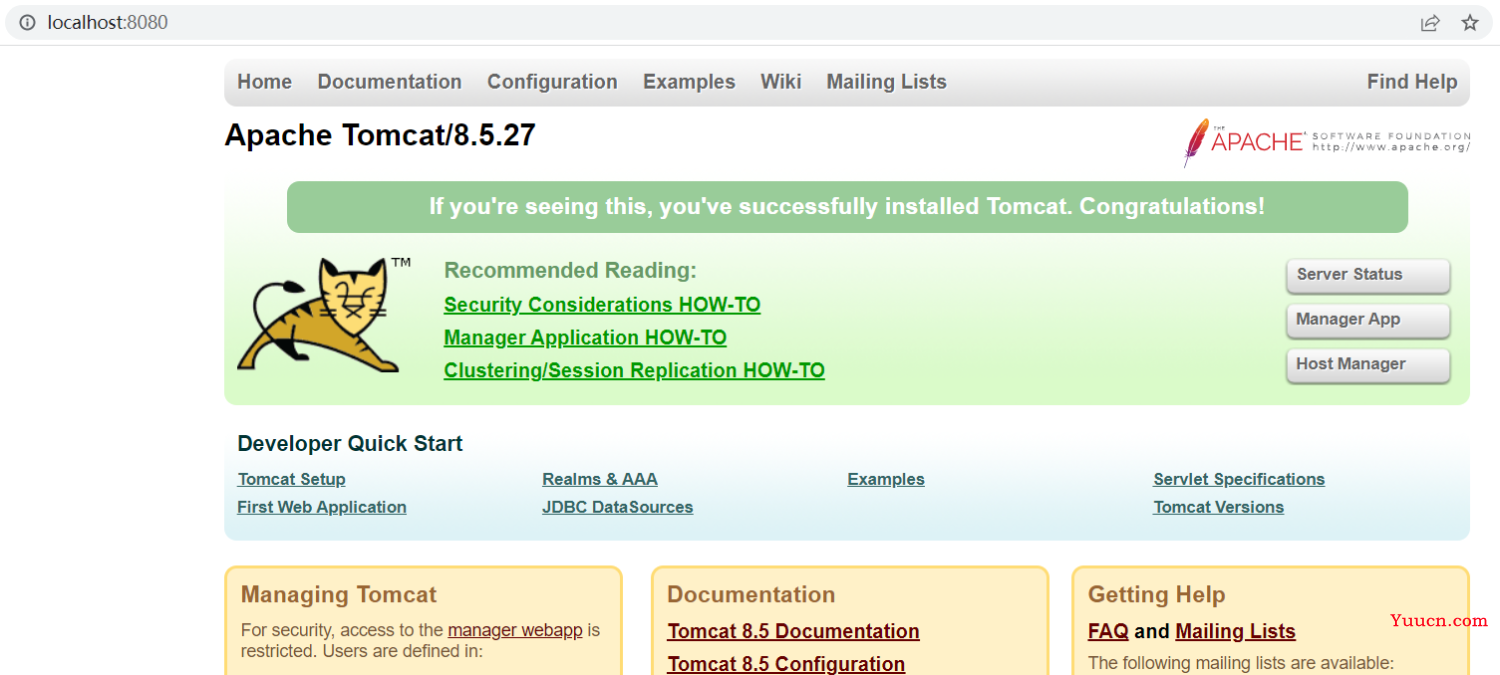Click the text 'The following mailing lists are available:'

1241,662
